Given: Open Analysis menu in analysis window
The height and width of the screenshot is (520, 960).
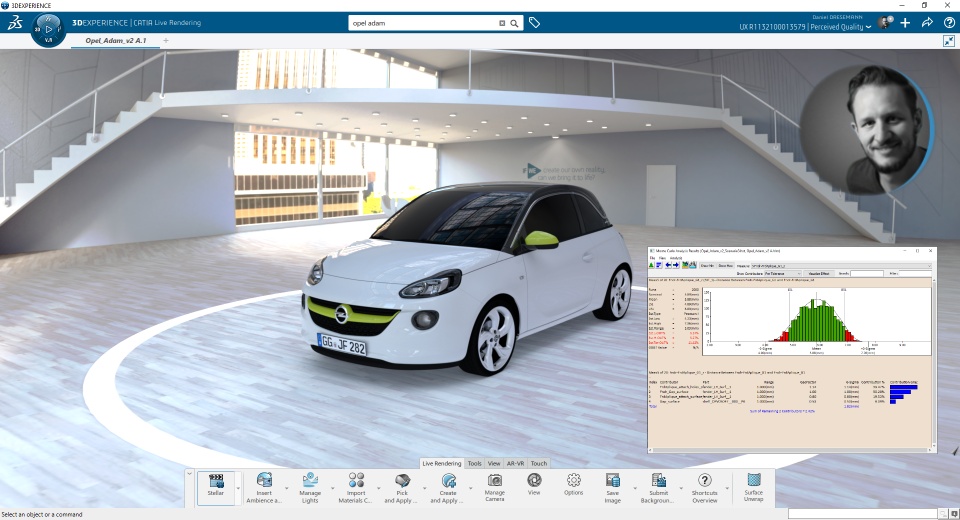Looking at the screenshot, I should 676,258.
